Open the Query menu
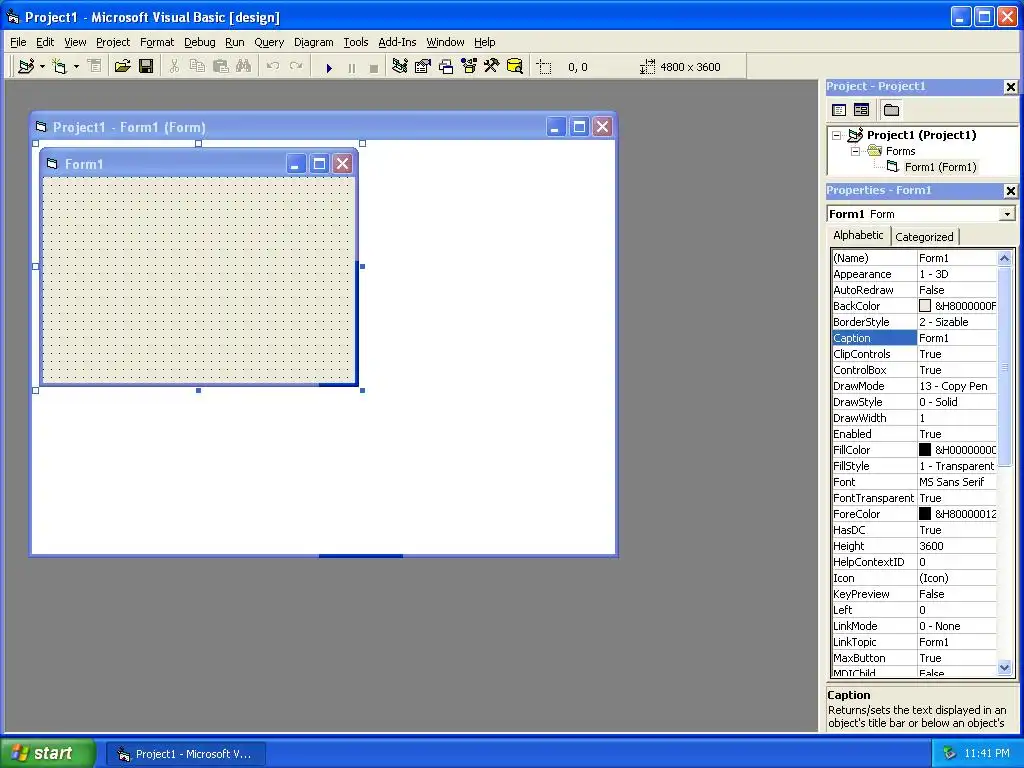Image resolution: width=1024 pixels, height=768 pixels. coord(269,42)
